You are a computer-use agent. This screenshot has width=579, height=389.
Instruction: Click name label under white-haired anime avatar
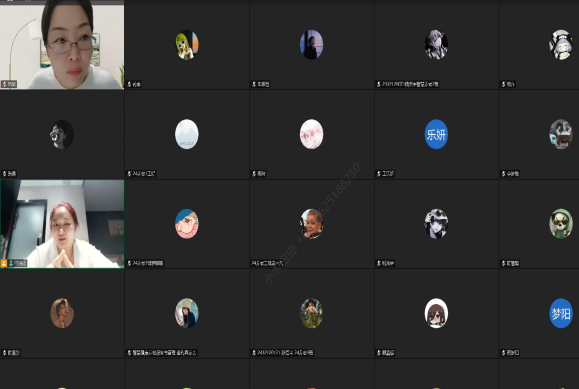coord(408,84)
